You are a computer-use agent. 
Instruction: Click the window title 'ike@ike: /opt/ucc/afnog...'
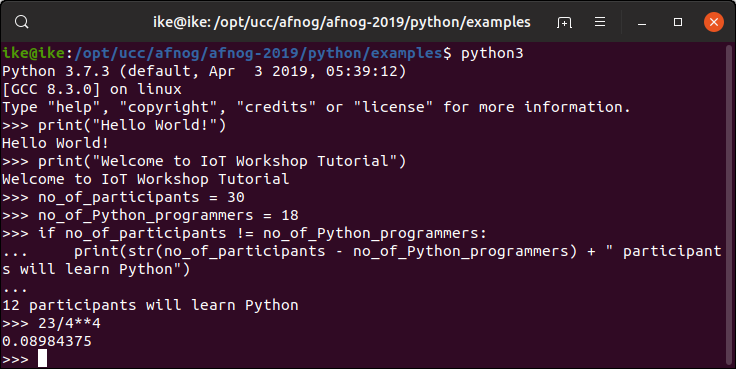click(x=342, y=22)
